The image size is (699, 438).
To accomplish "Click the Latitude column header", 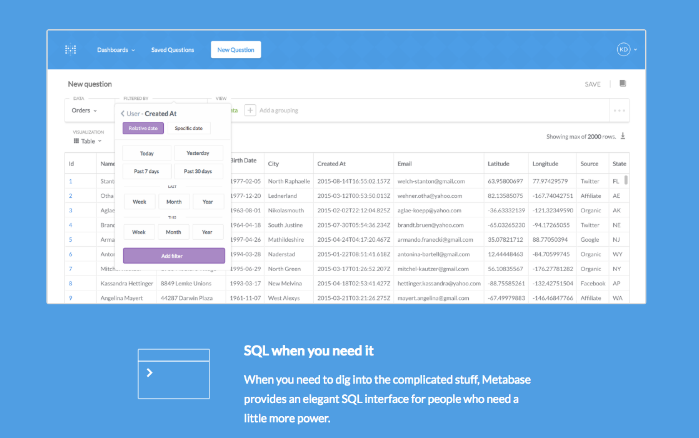I will tap(498, 164).
